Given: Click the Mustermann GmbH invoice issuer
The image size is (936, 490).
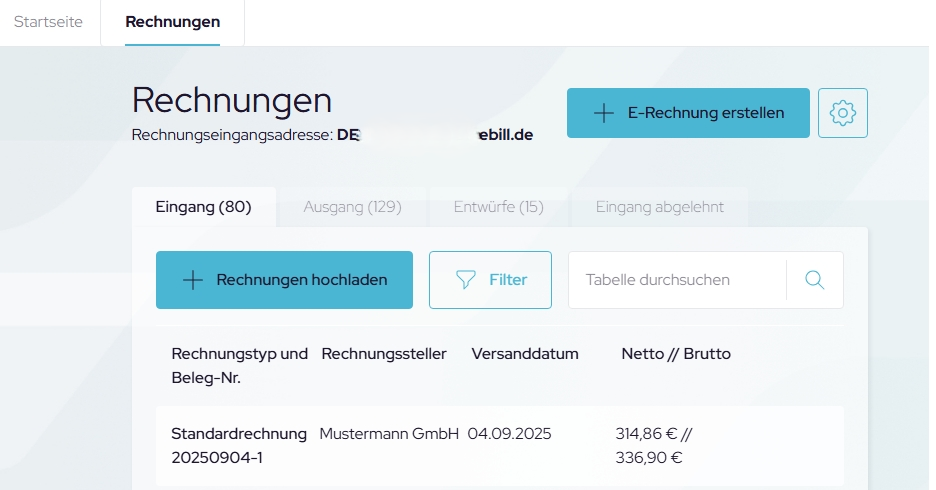Looking at the screenshot, I should (389, 434).
